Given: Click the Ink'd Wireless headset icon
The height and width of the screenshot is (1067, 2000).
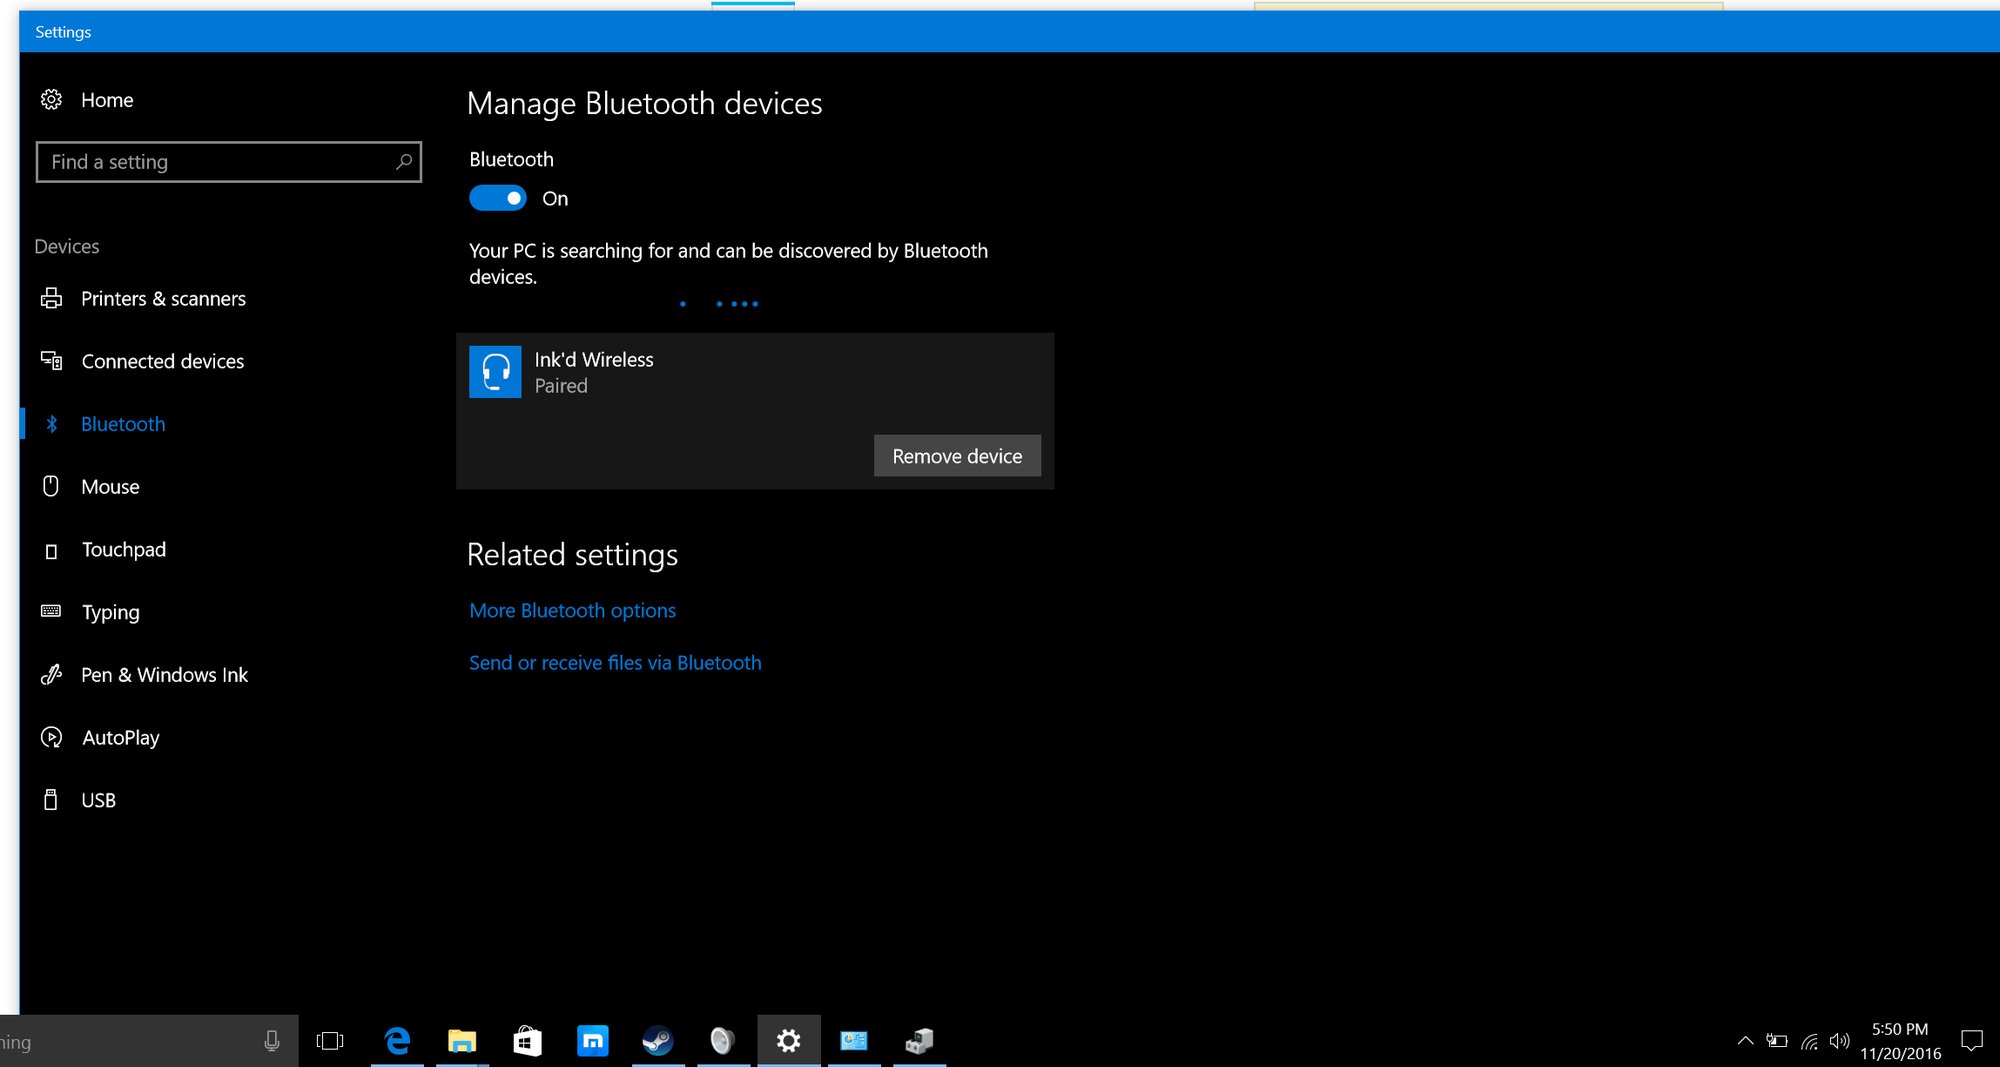Looking at the screenshot, I should click(x=495, y=372).
